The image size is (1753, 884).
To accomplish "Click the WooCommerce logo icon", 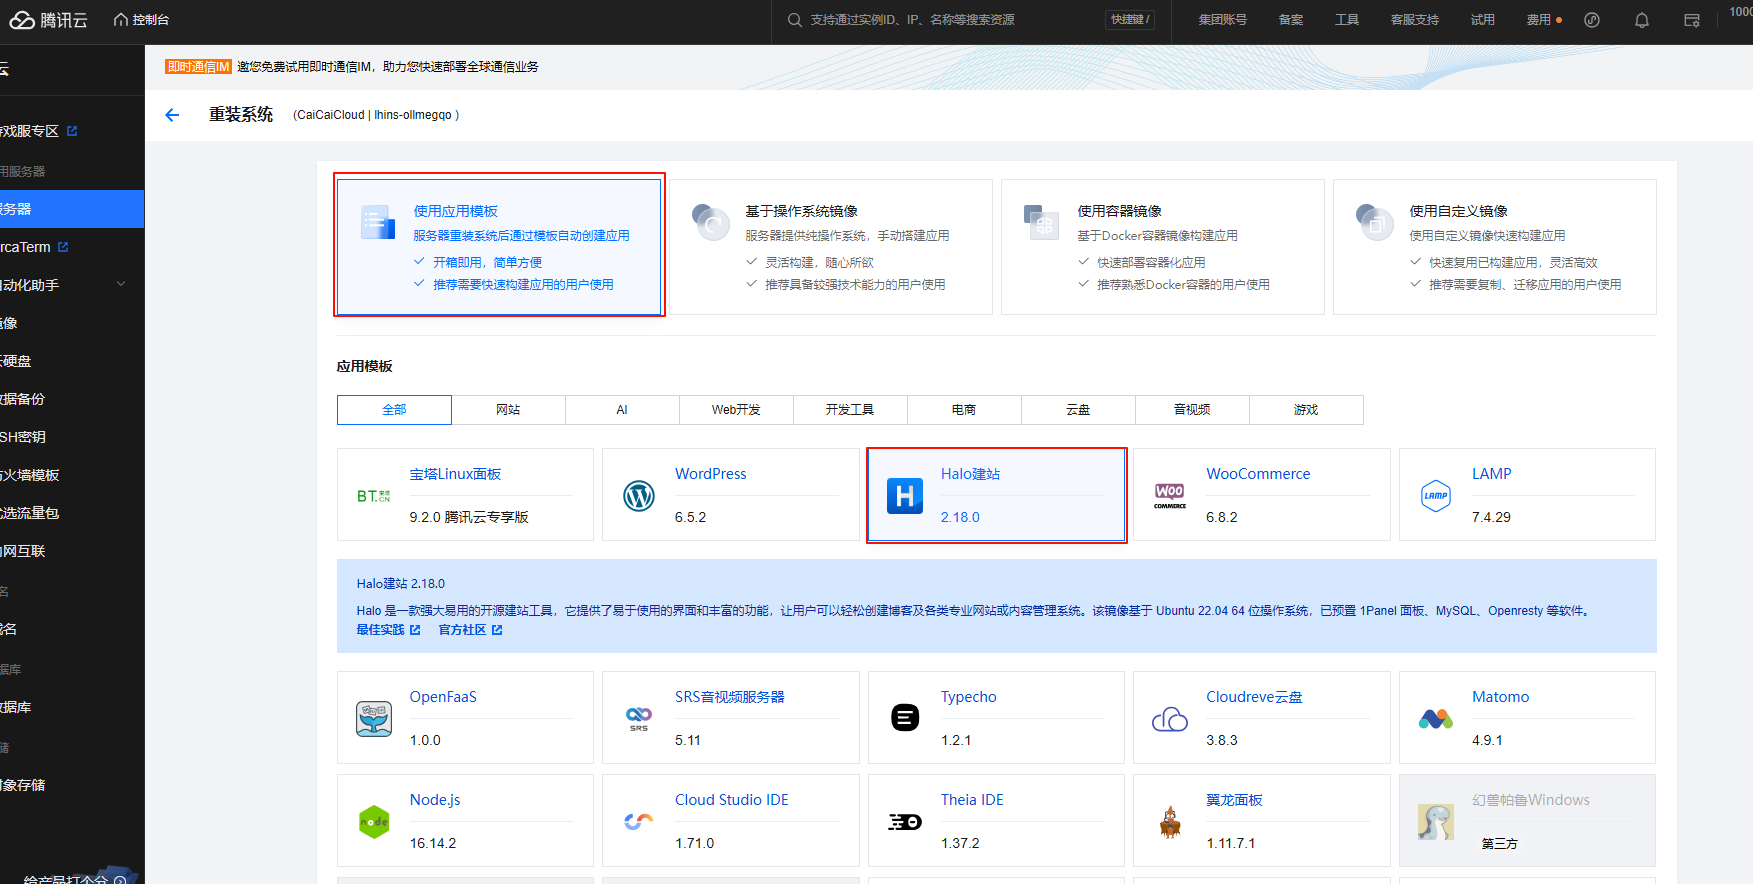I will point(1170,495).
